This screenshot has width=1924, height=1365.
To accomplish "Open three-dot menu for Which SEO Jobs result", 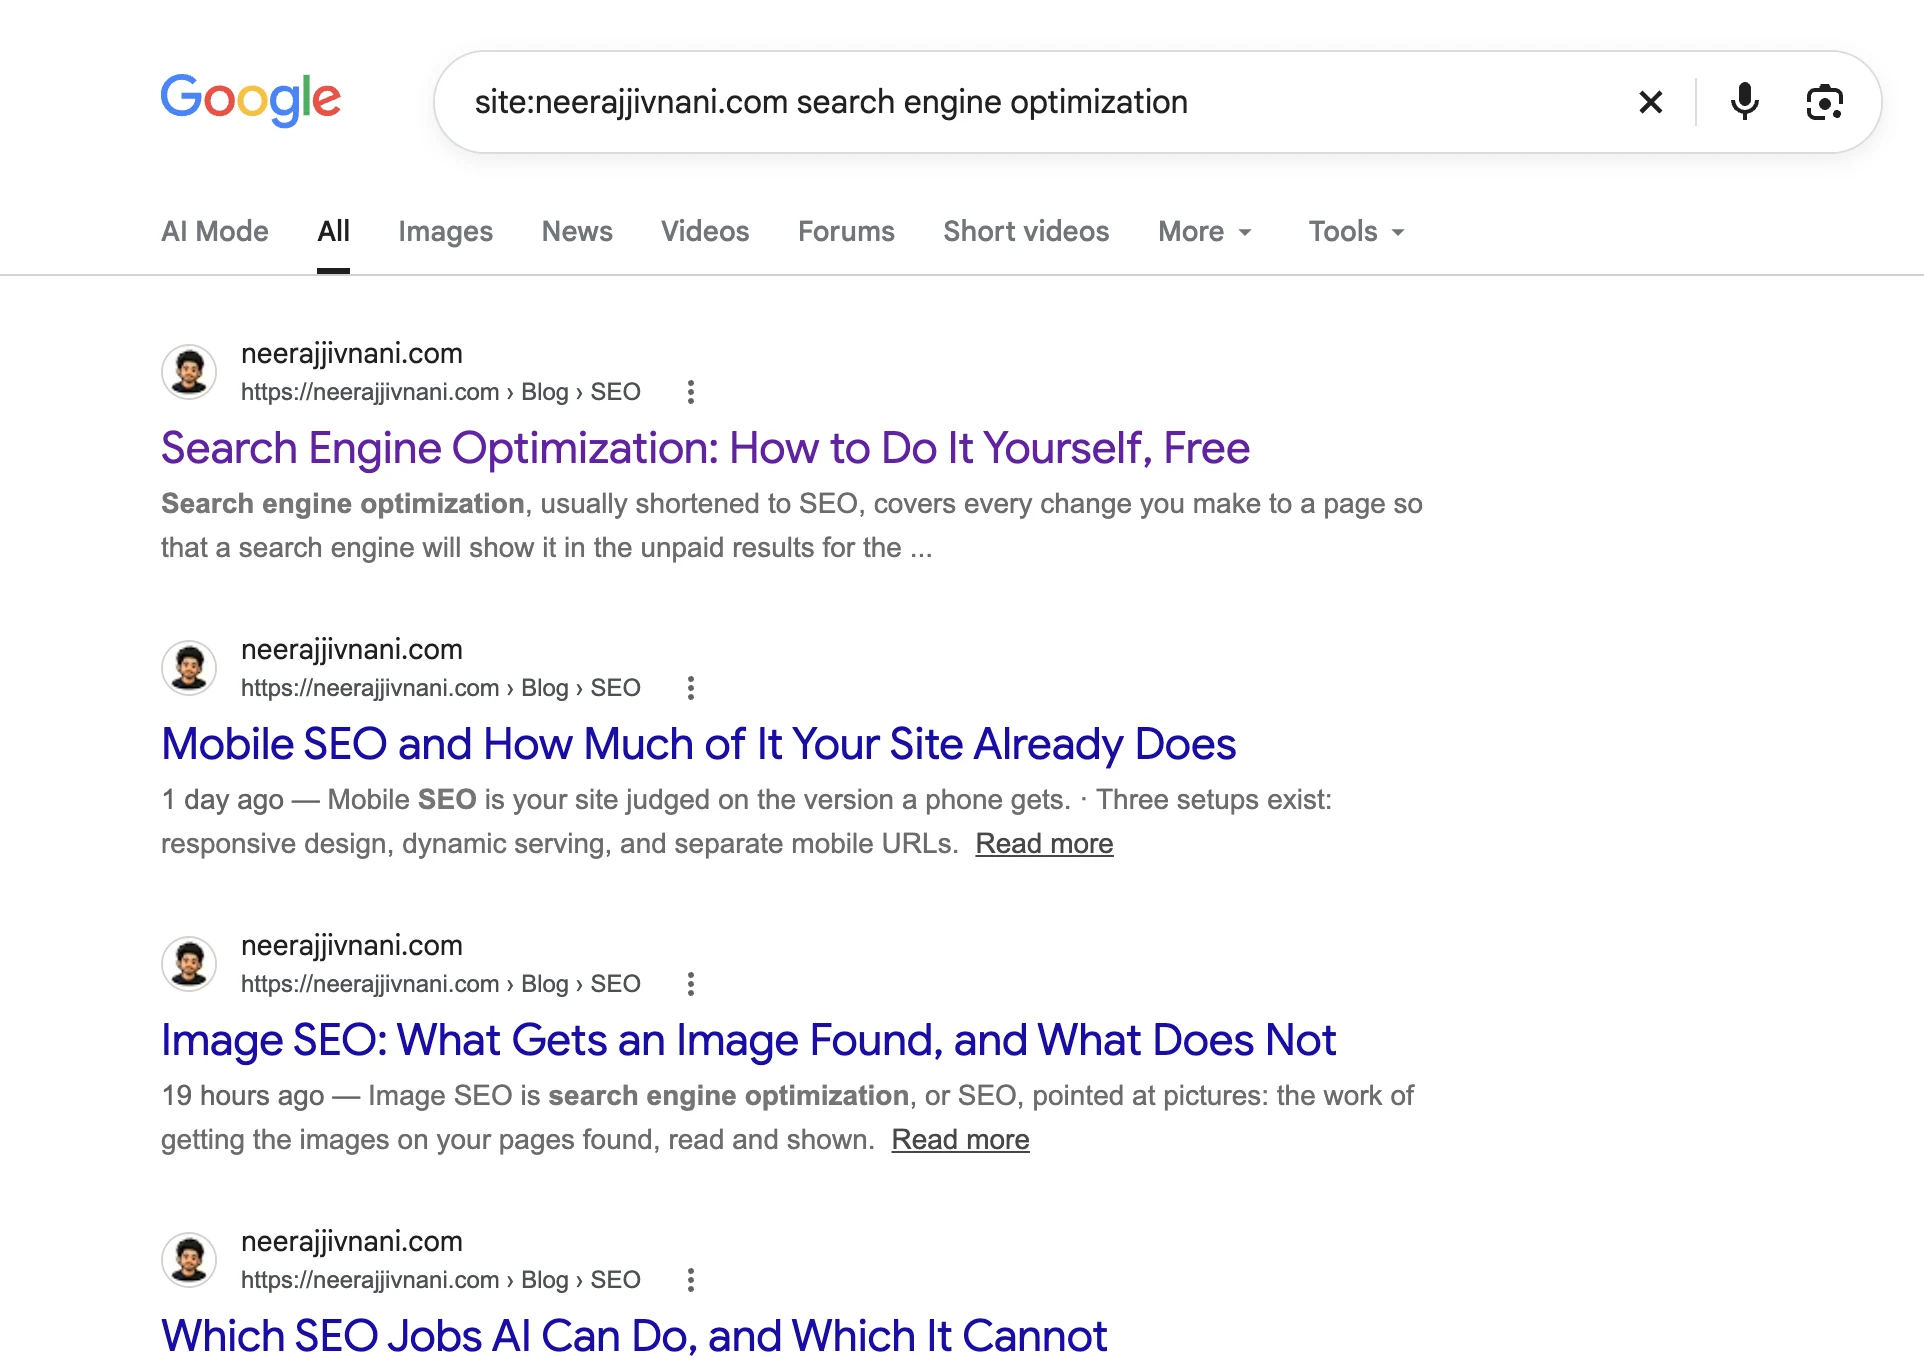I will pyautogui.click(x=691, y=1280).
